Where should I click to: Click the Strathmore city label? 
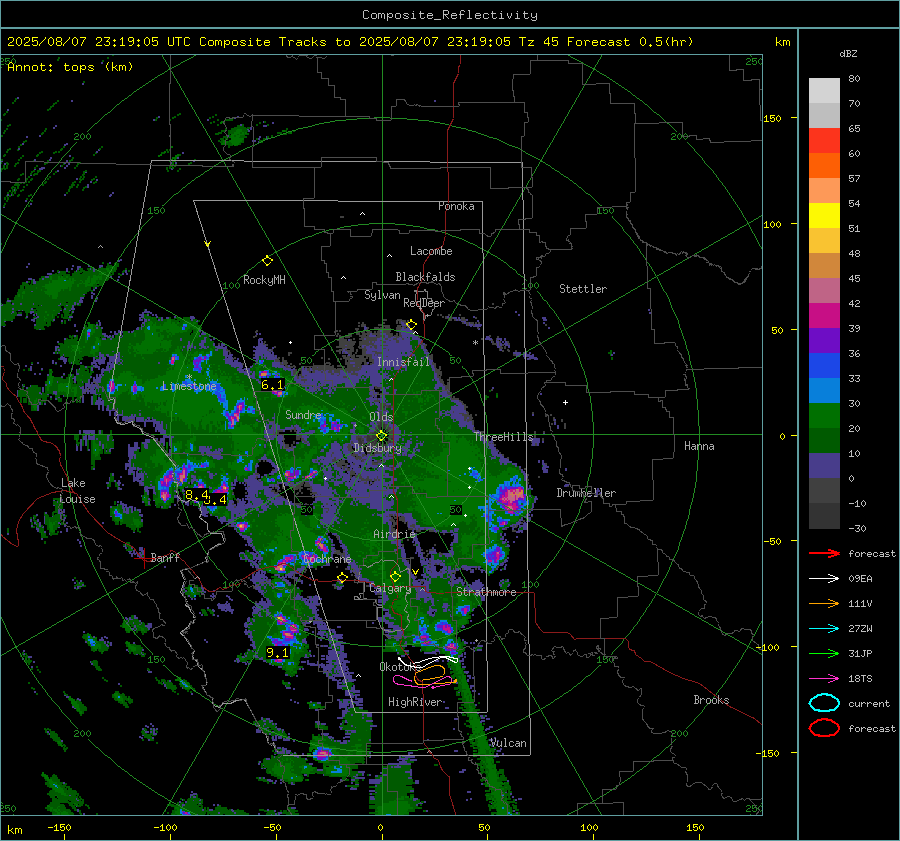486,592
